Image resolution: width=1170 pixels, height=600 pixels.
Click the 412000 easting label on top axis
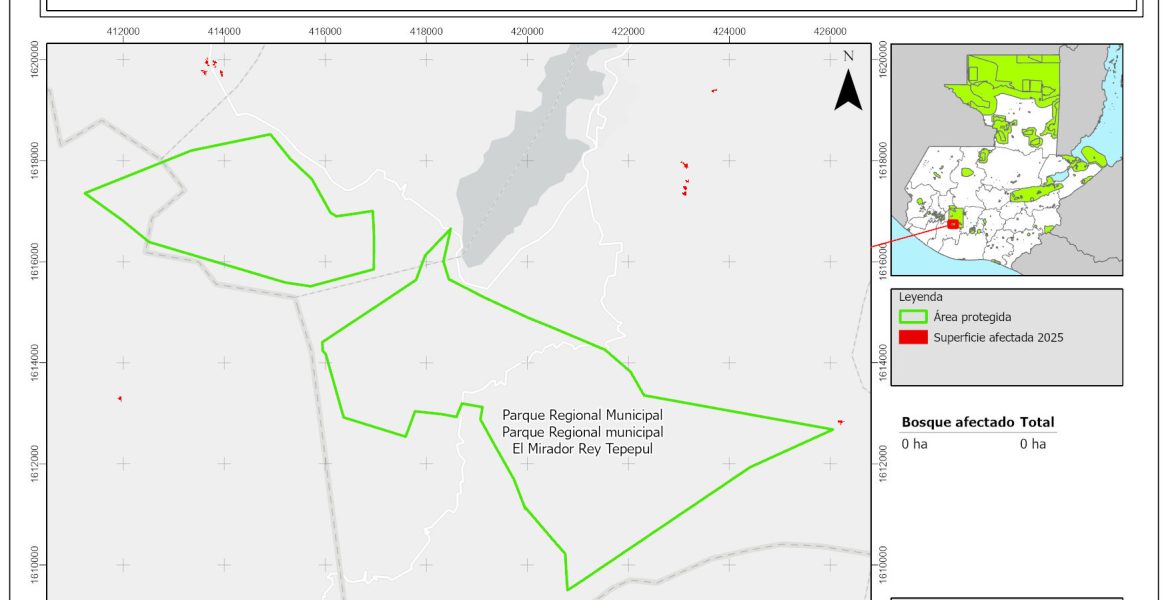123,32
